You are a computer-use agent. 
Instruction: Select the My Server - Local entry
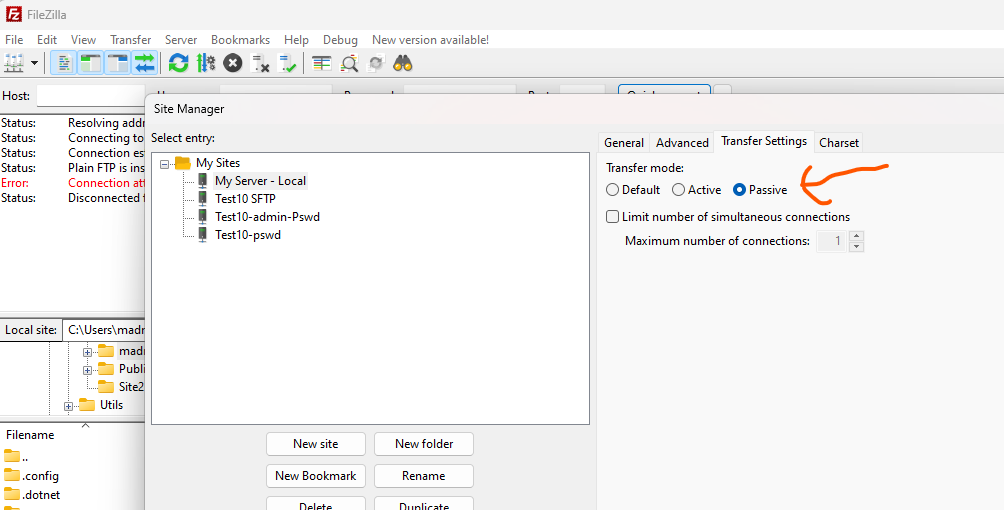(x=261, y=181)
